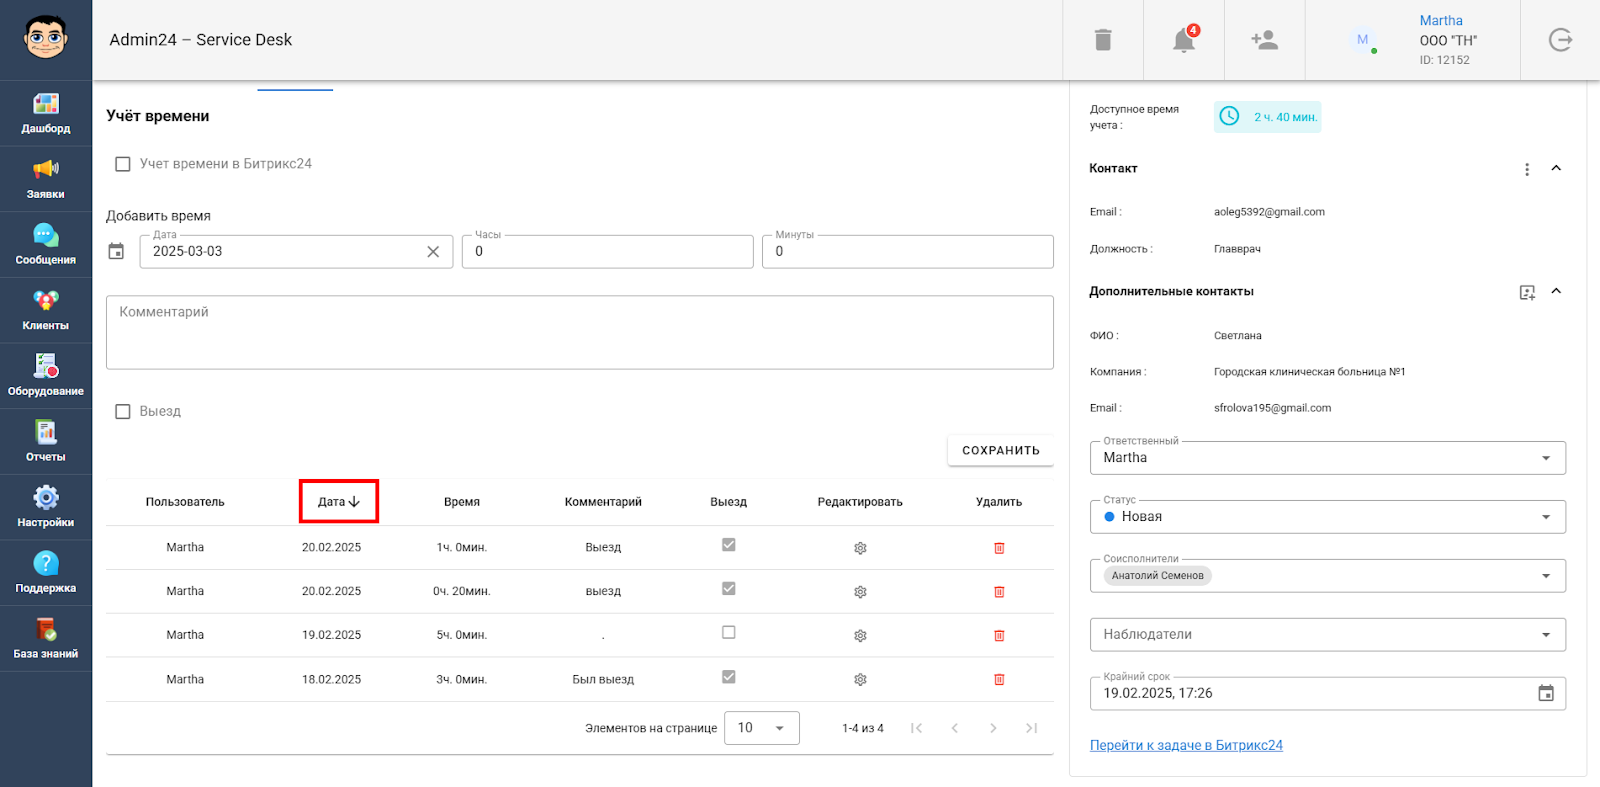Clear the date field with X icon
This screenshot has width=1600, height=787.
pyautogui.click(x=433, y=252)
